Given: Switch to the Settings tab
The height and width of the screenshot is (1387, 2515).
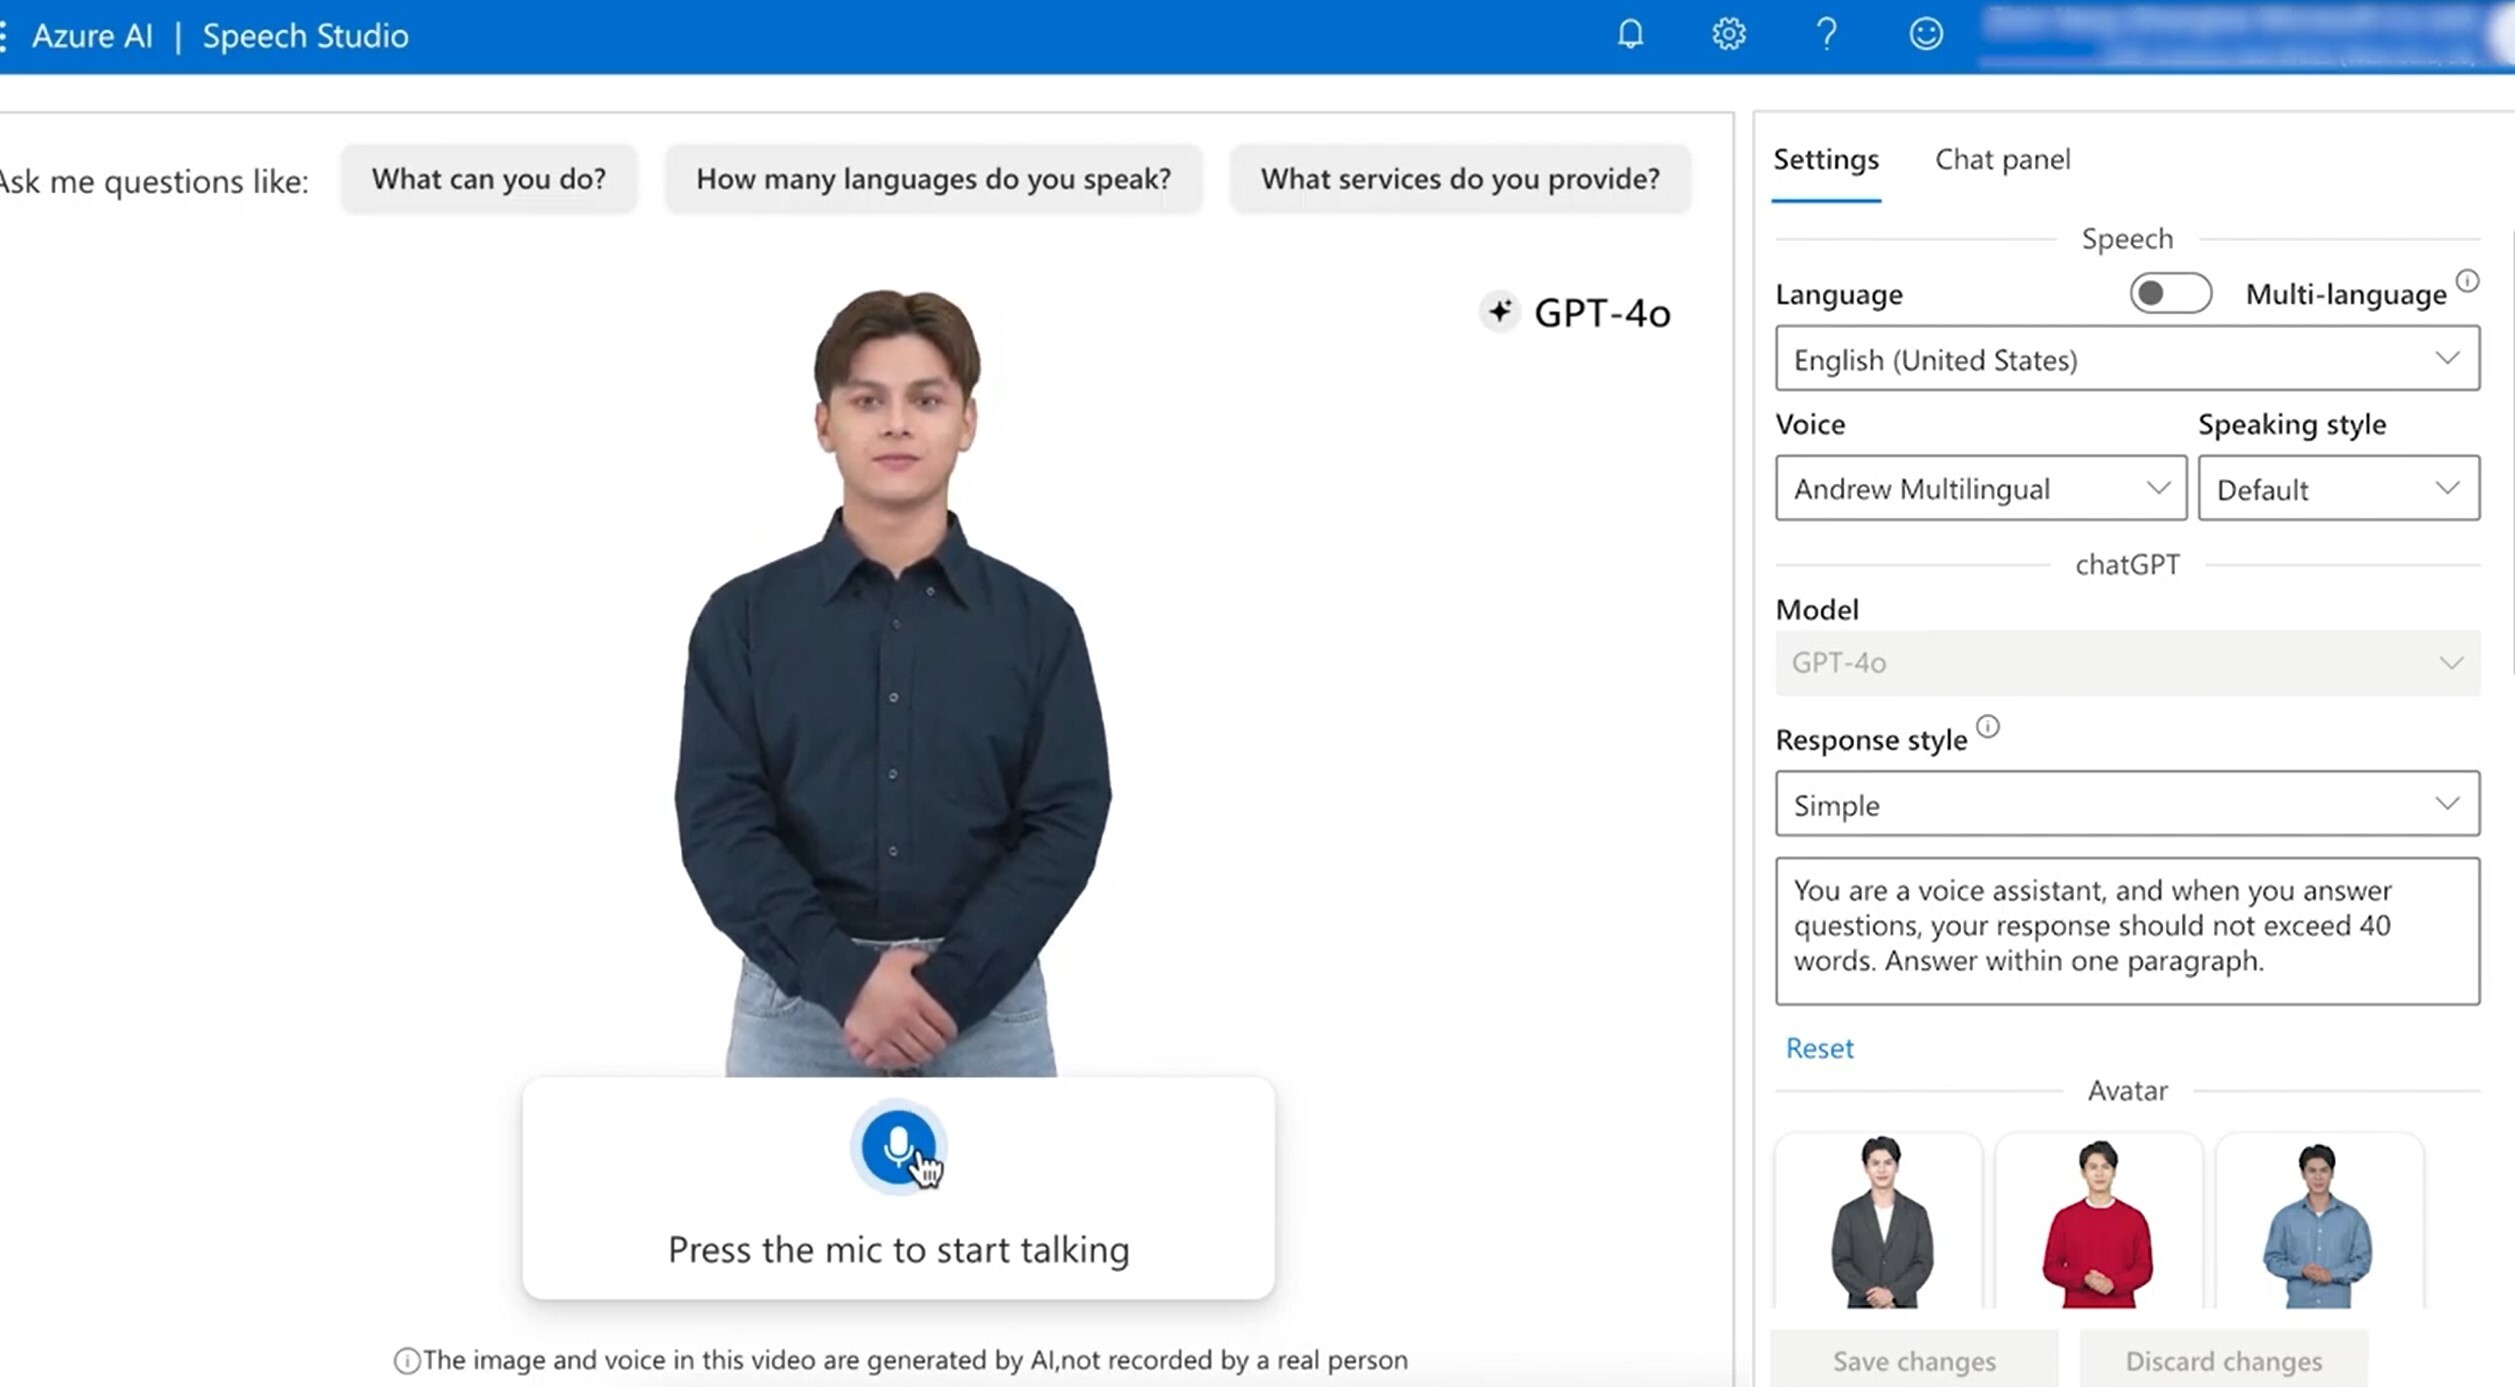Looking at the screenshot, I should pos(1826,159).
